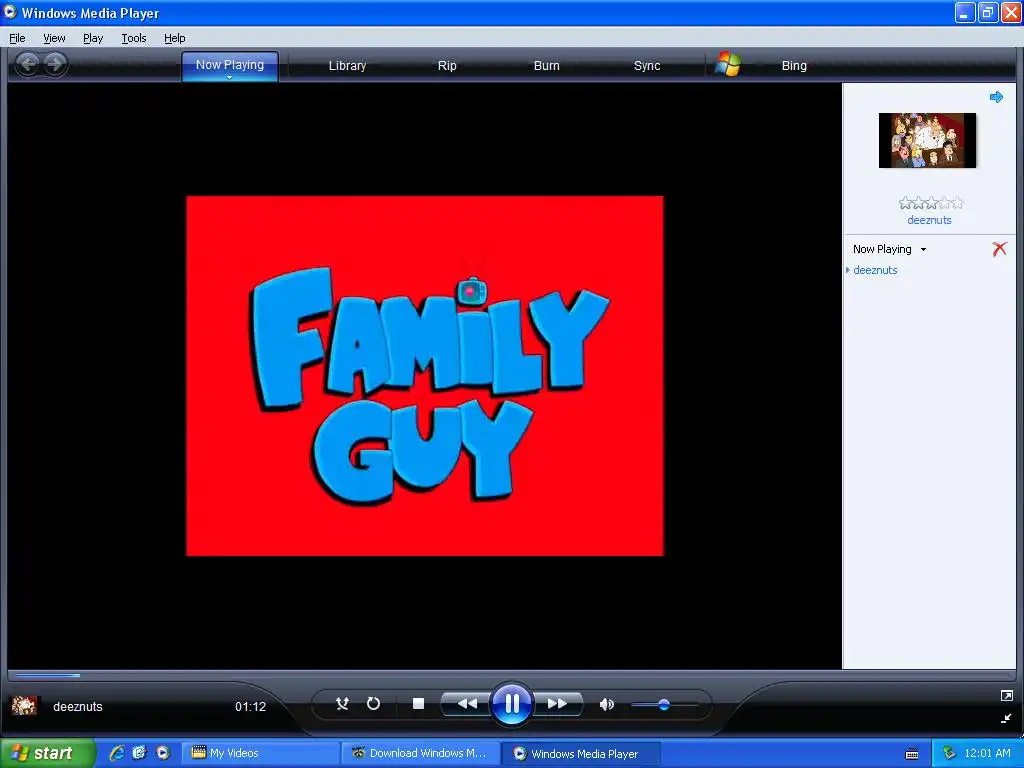
Task: Go back with the Back arrow button
Action: point(27,64)
